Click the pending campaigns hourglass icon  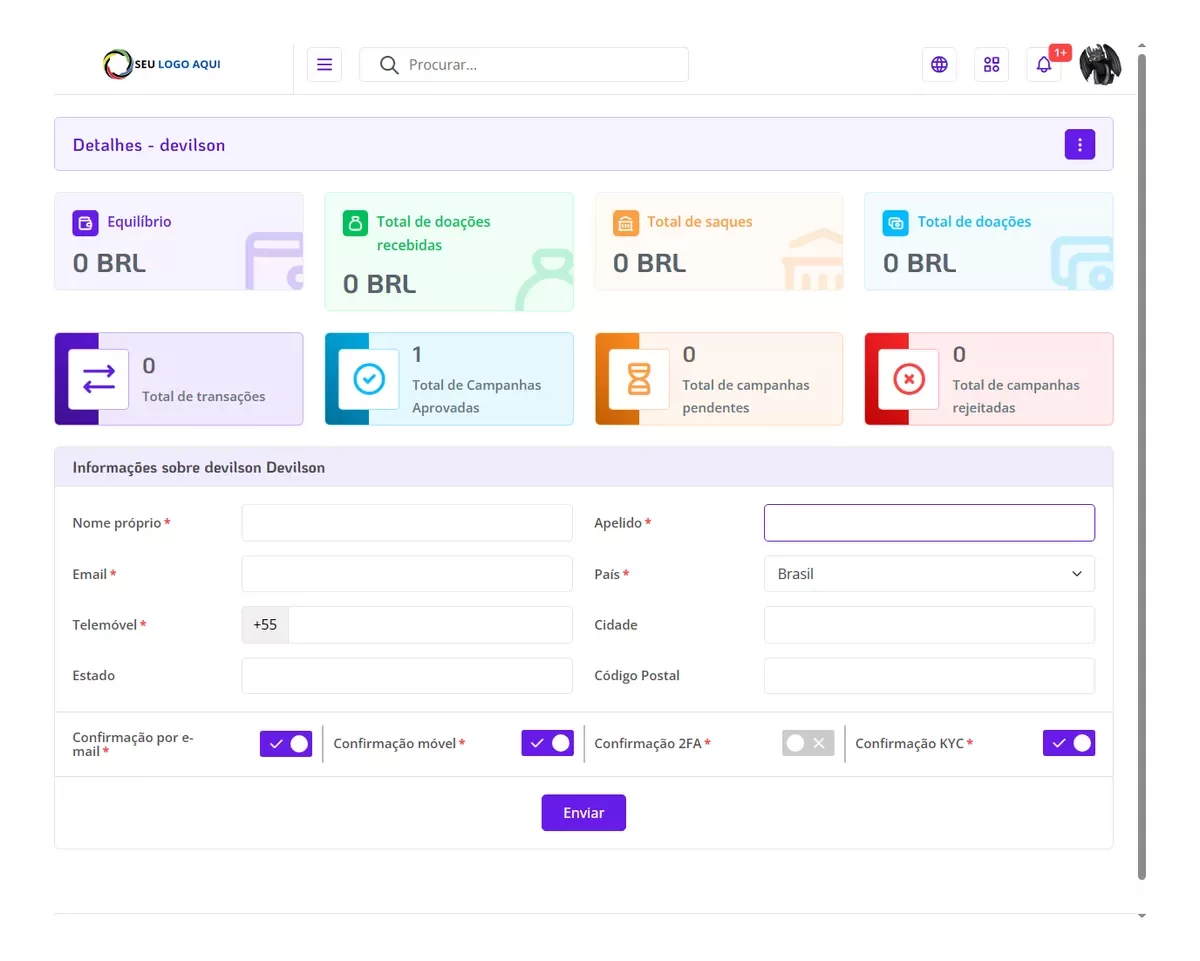click(x=639, y=379)
